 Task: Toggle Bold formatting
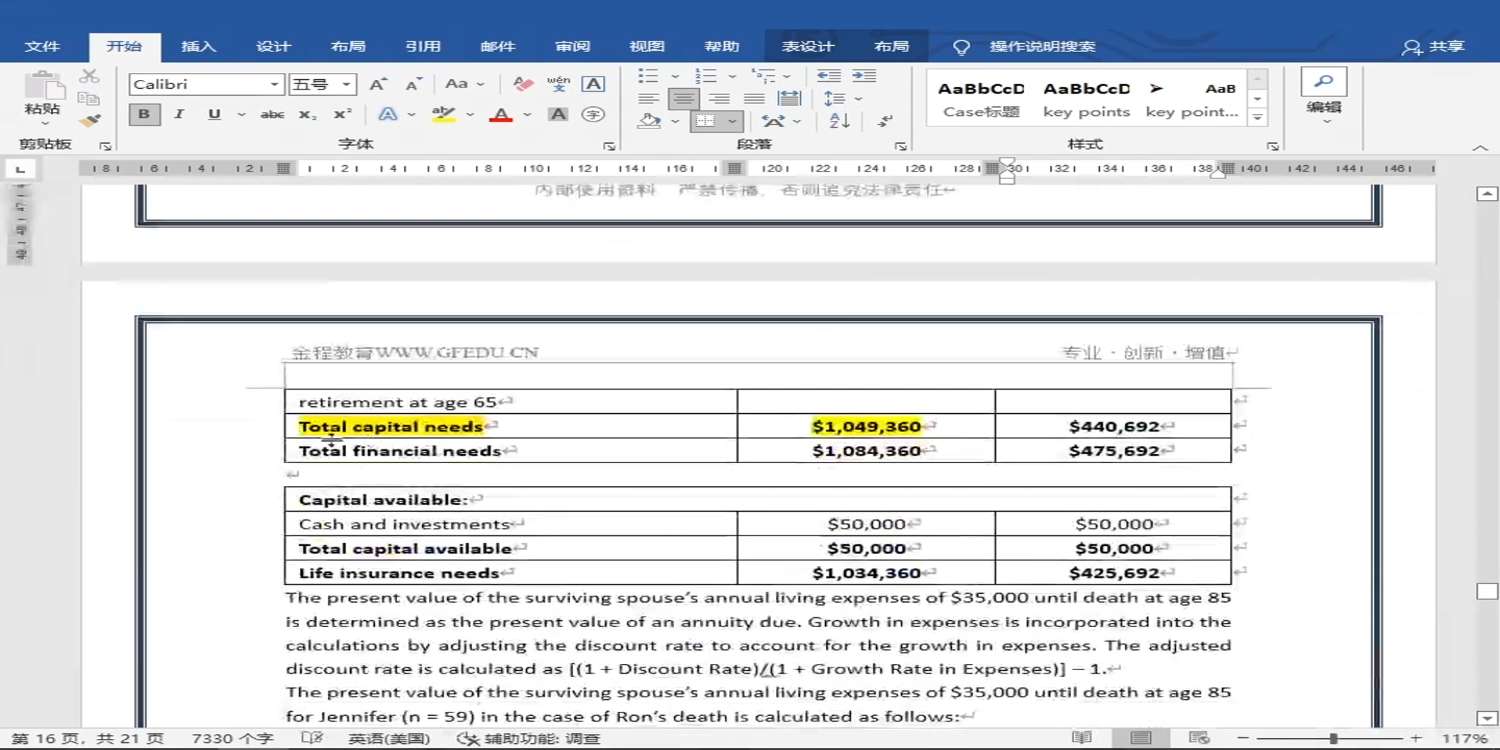[144, 115]
